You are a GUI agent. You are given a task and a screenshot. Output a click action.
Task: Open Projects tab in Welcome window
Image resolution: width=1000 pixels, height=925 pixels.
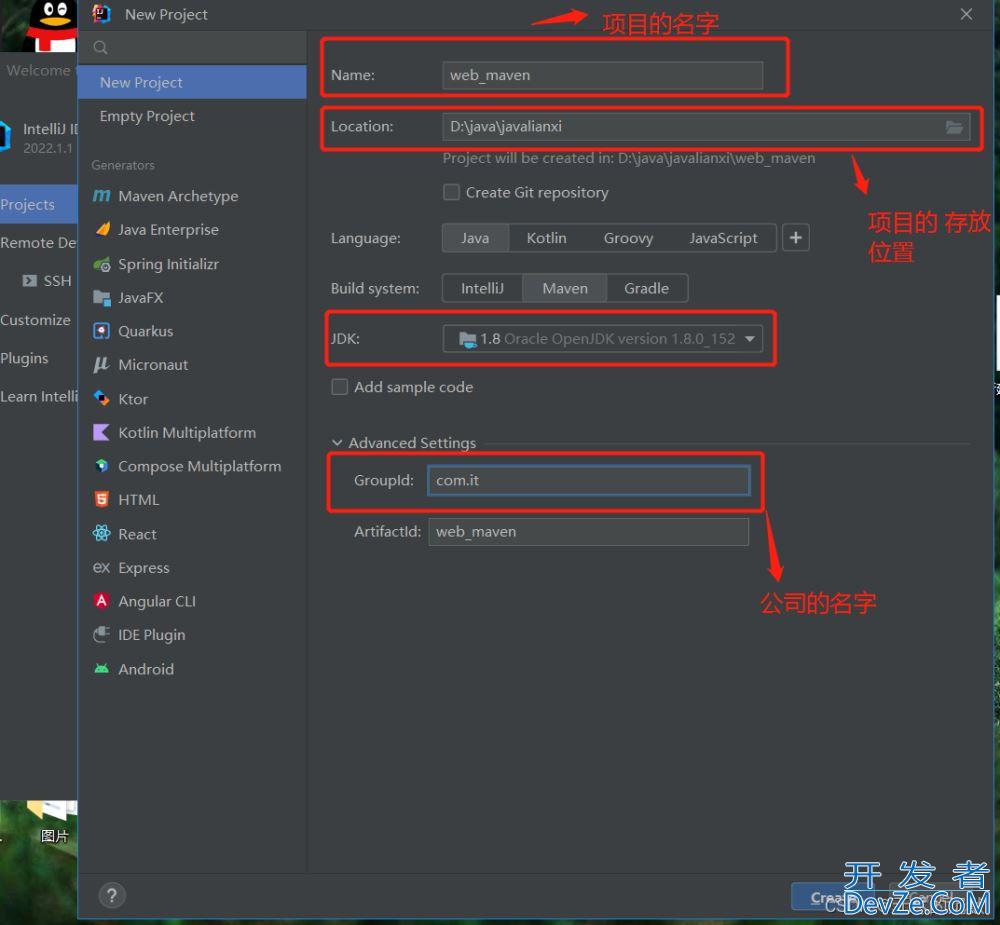click(x=39, y=204)
